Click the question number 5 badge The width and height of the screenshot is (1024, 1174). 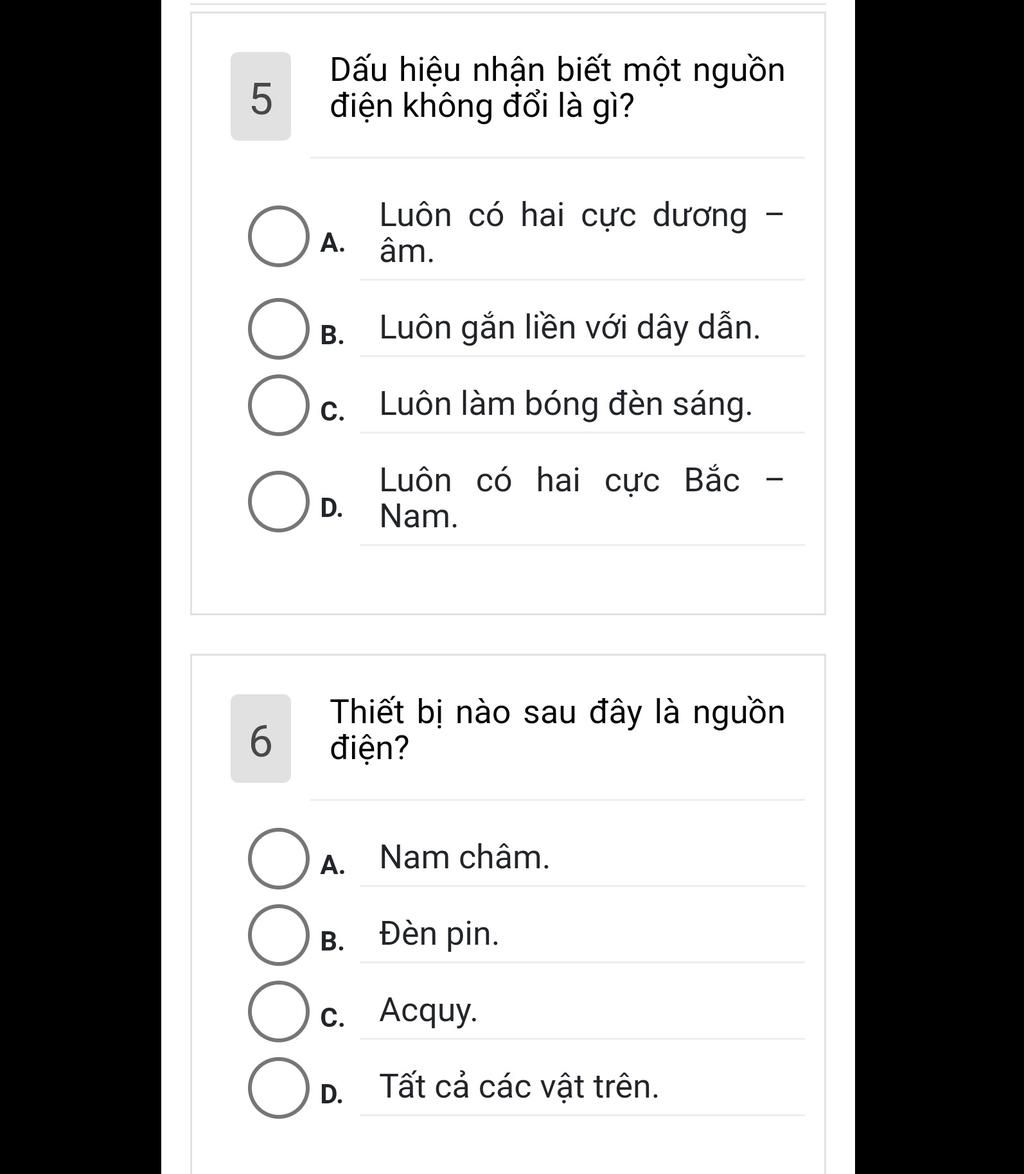(x=260, y=96)
